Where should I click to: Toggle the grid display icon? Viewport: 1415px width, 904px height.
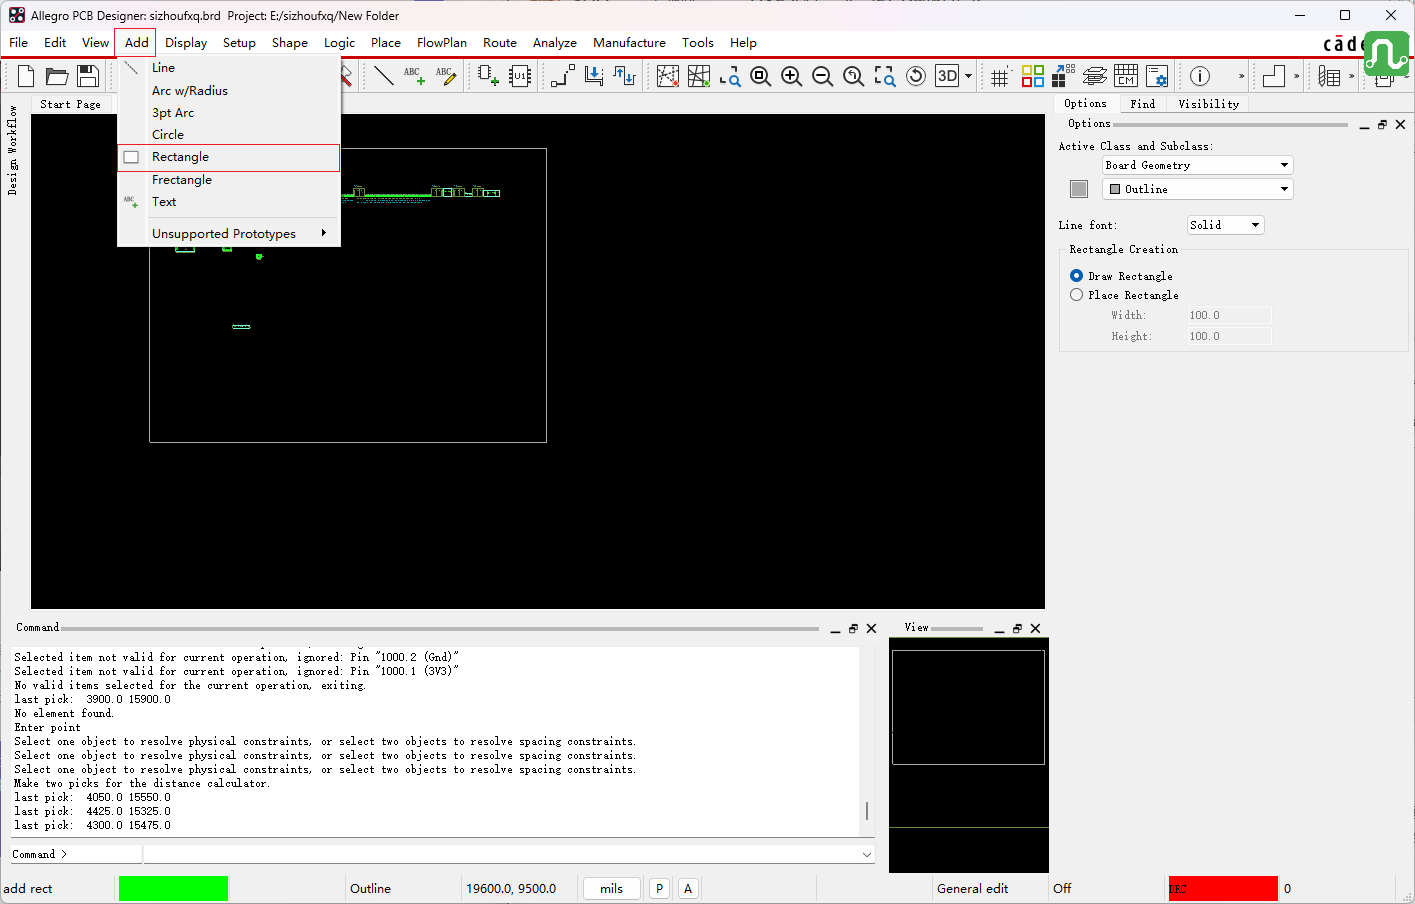[1000, 76]
